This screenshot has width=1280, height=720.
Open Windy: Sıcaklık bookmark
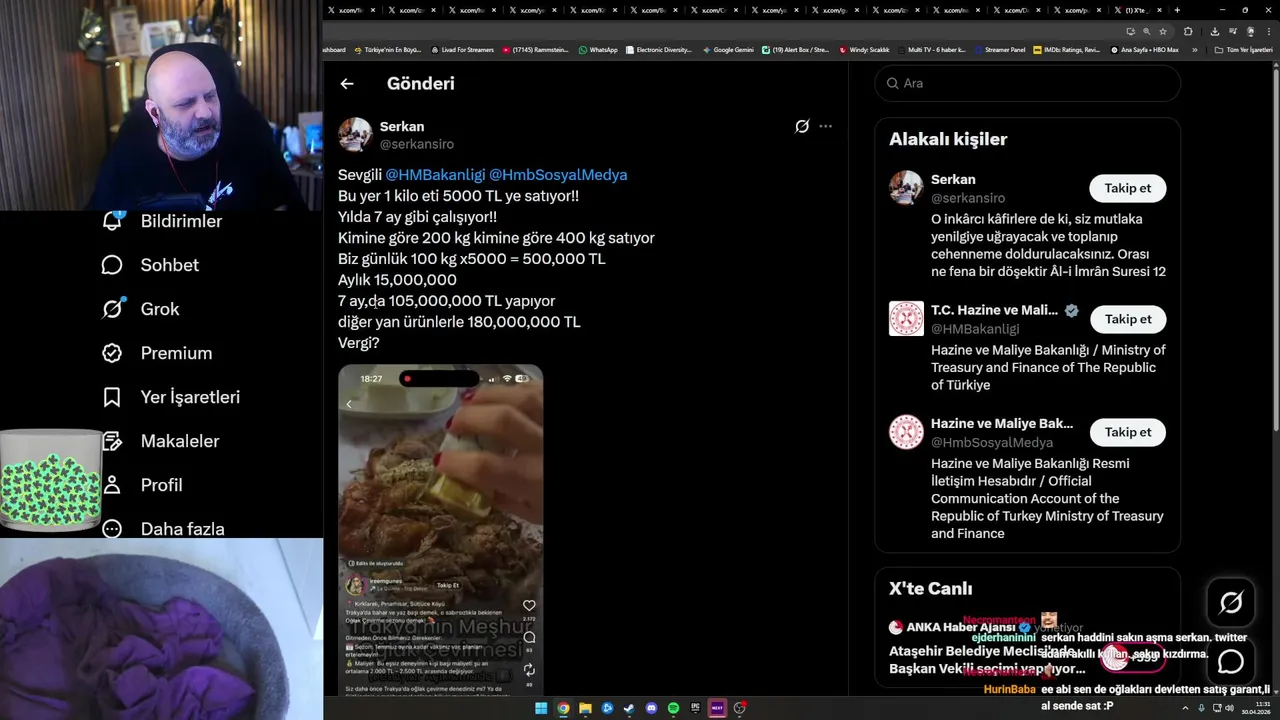click(x=864, y=50)
